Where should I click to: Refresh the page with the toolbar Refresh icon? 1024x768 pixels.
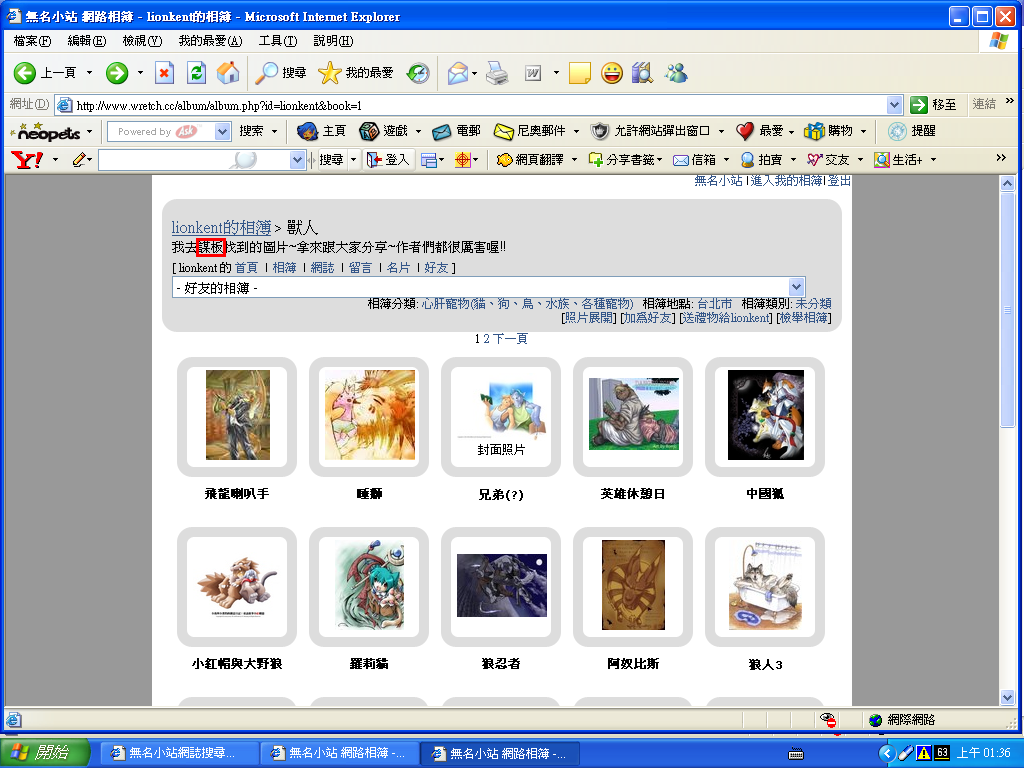pos(197,73)
